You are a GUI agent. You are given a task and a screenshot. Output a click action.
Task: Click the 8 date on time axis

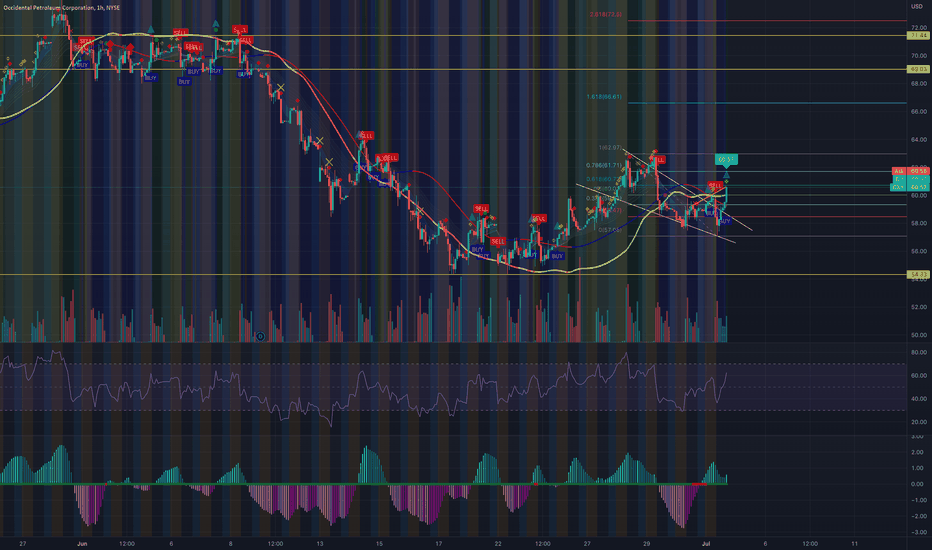click(x=231, y=543)
